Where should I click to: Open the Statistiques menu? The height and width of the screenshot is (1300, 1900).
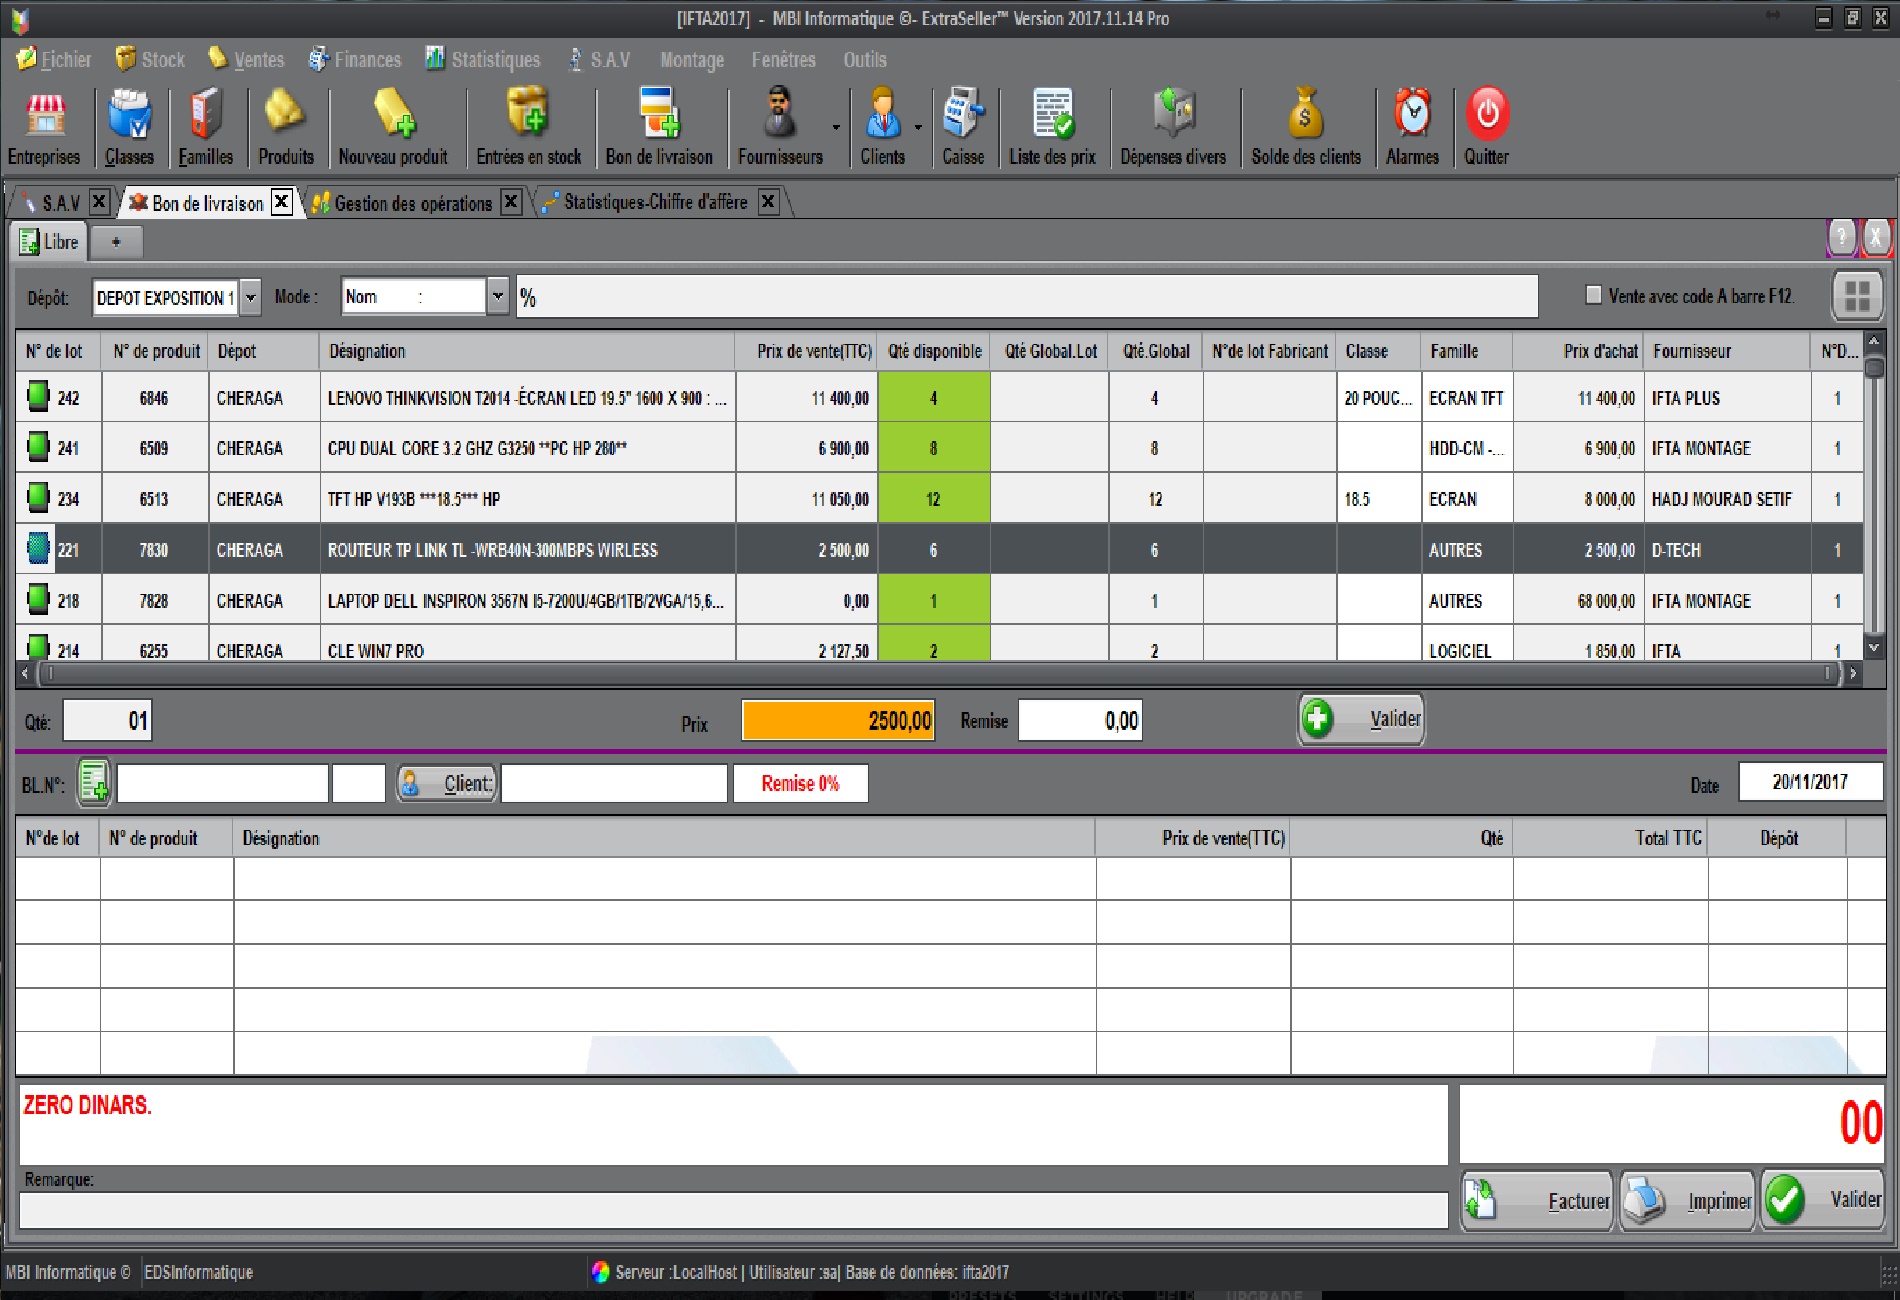click(483, 59)
